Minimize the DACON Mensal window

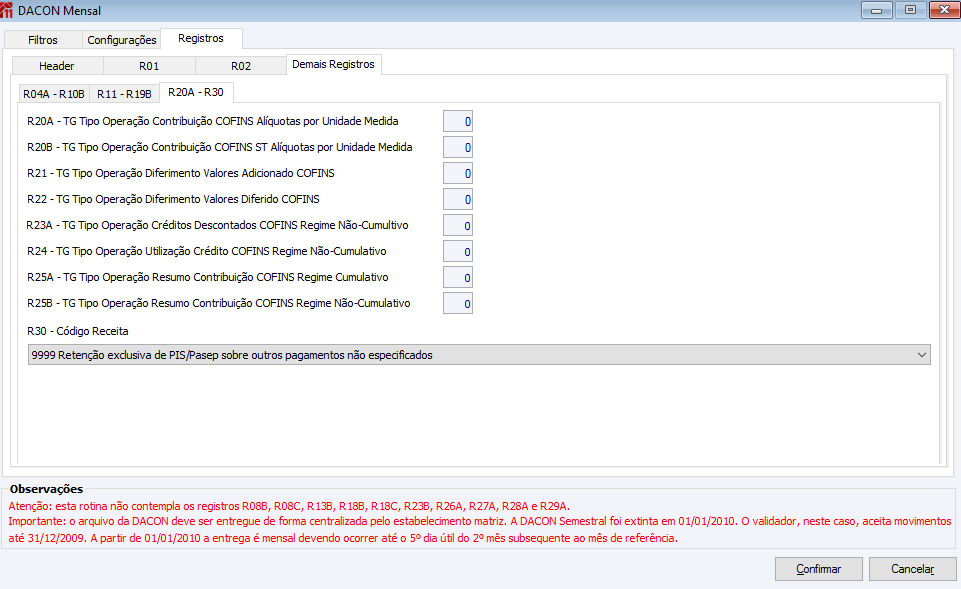tap(876, 10)
